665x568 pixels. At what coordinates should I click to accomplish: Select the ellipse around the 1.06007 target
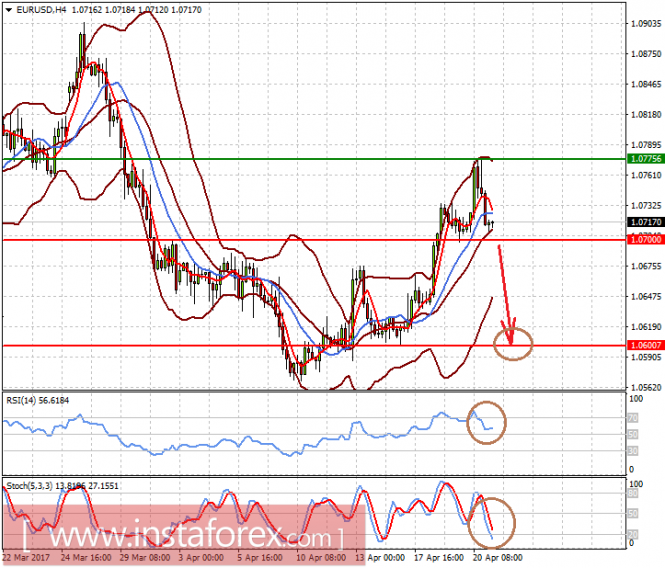point(513,344)
